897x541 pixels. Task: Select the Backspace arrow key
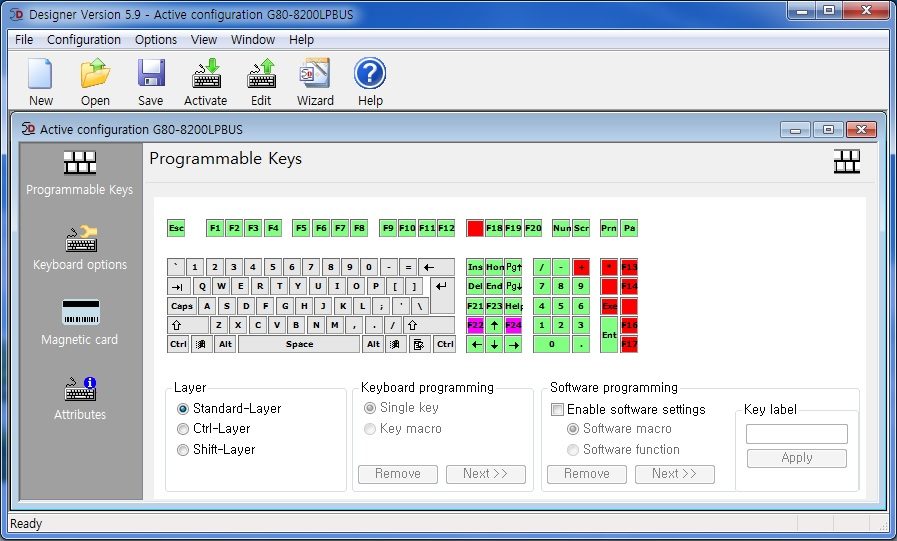pos(436,267)
